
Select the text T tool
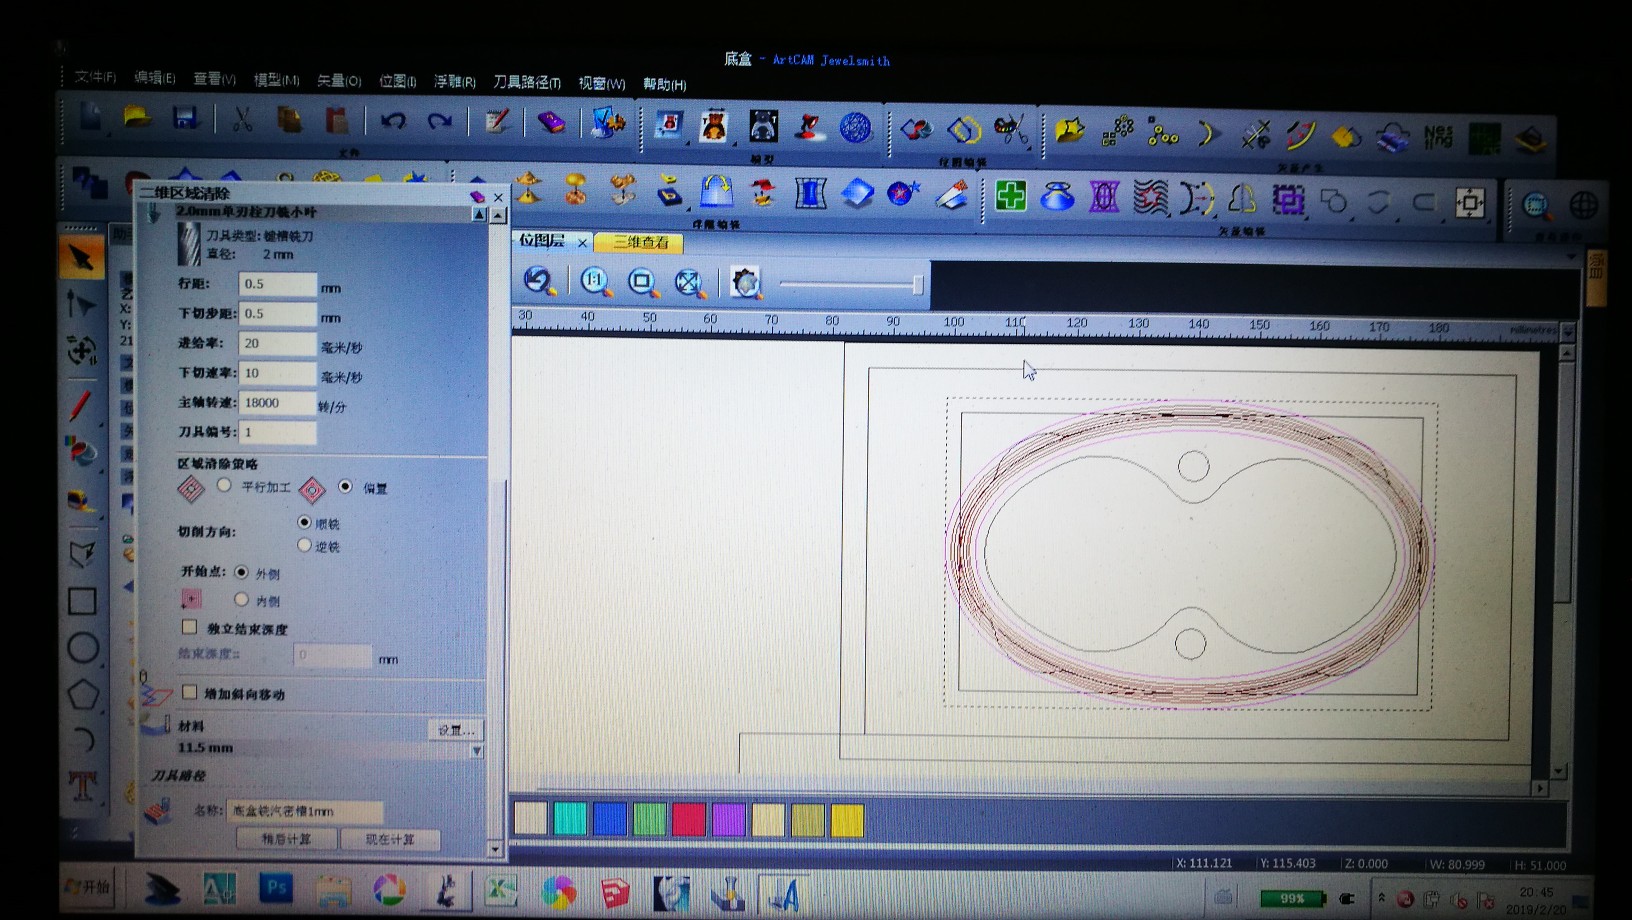[x=83, y=786]
